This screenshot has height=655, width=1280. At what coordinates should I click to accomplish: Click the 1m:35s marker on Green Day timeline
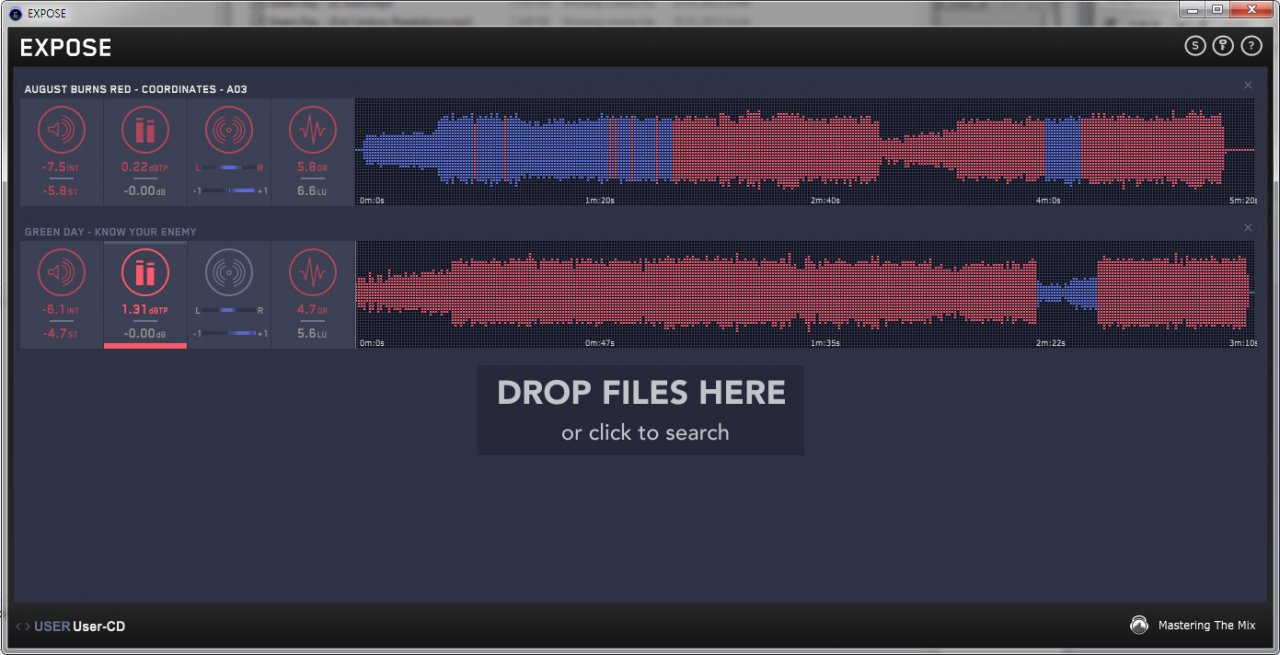[x=825, y=343]
